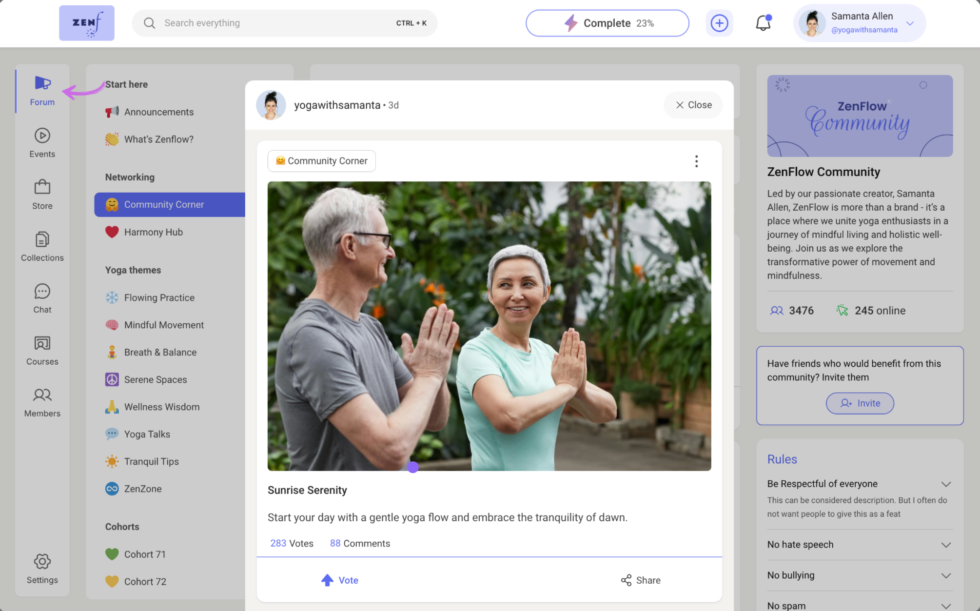Open the Courses icon in sidebar

42,344
